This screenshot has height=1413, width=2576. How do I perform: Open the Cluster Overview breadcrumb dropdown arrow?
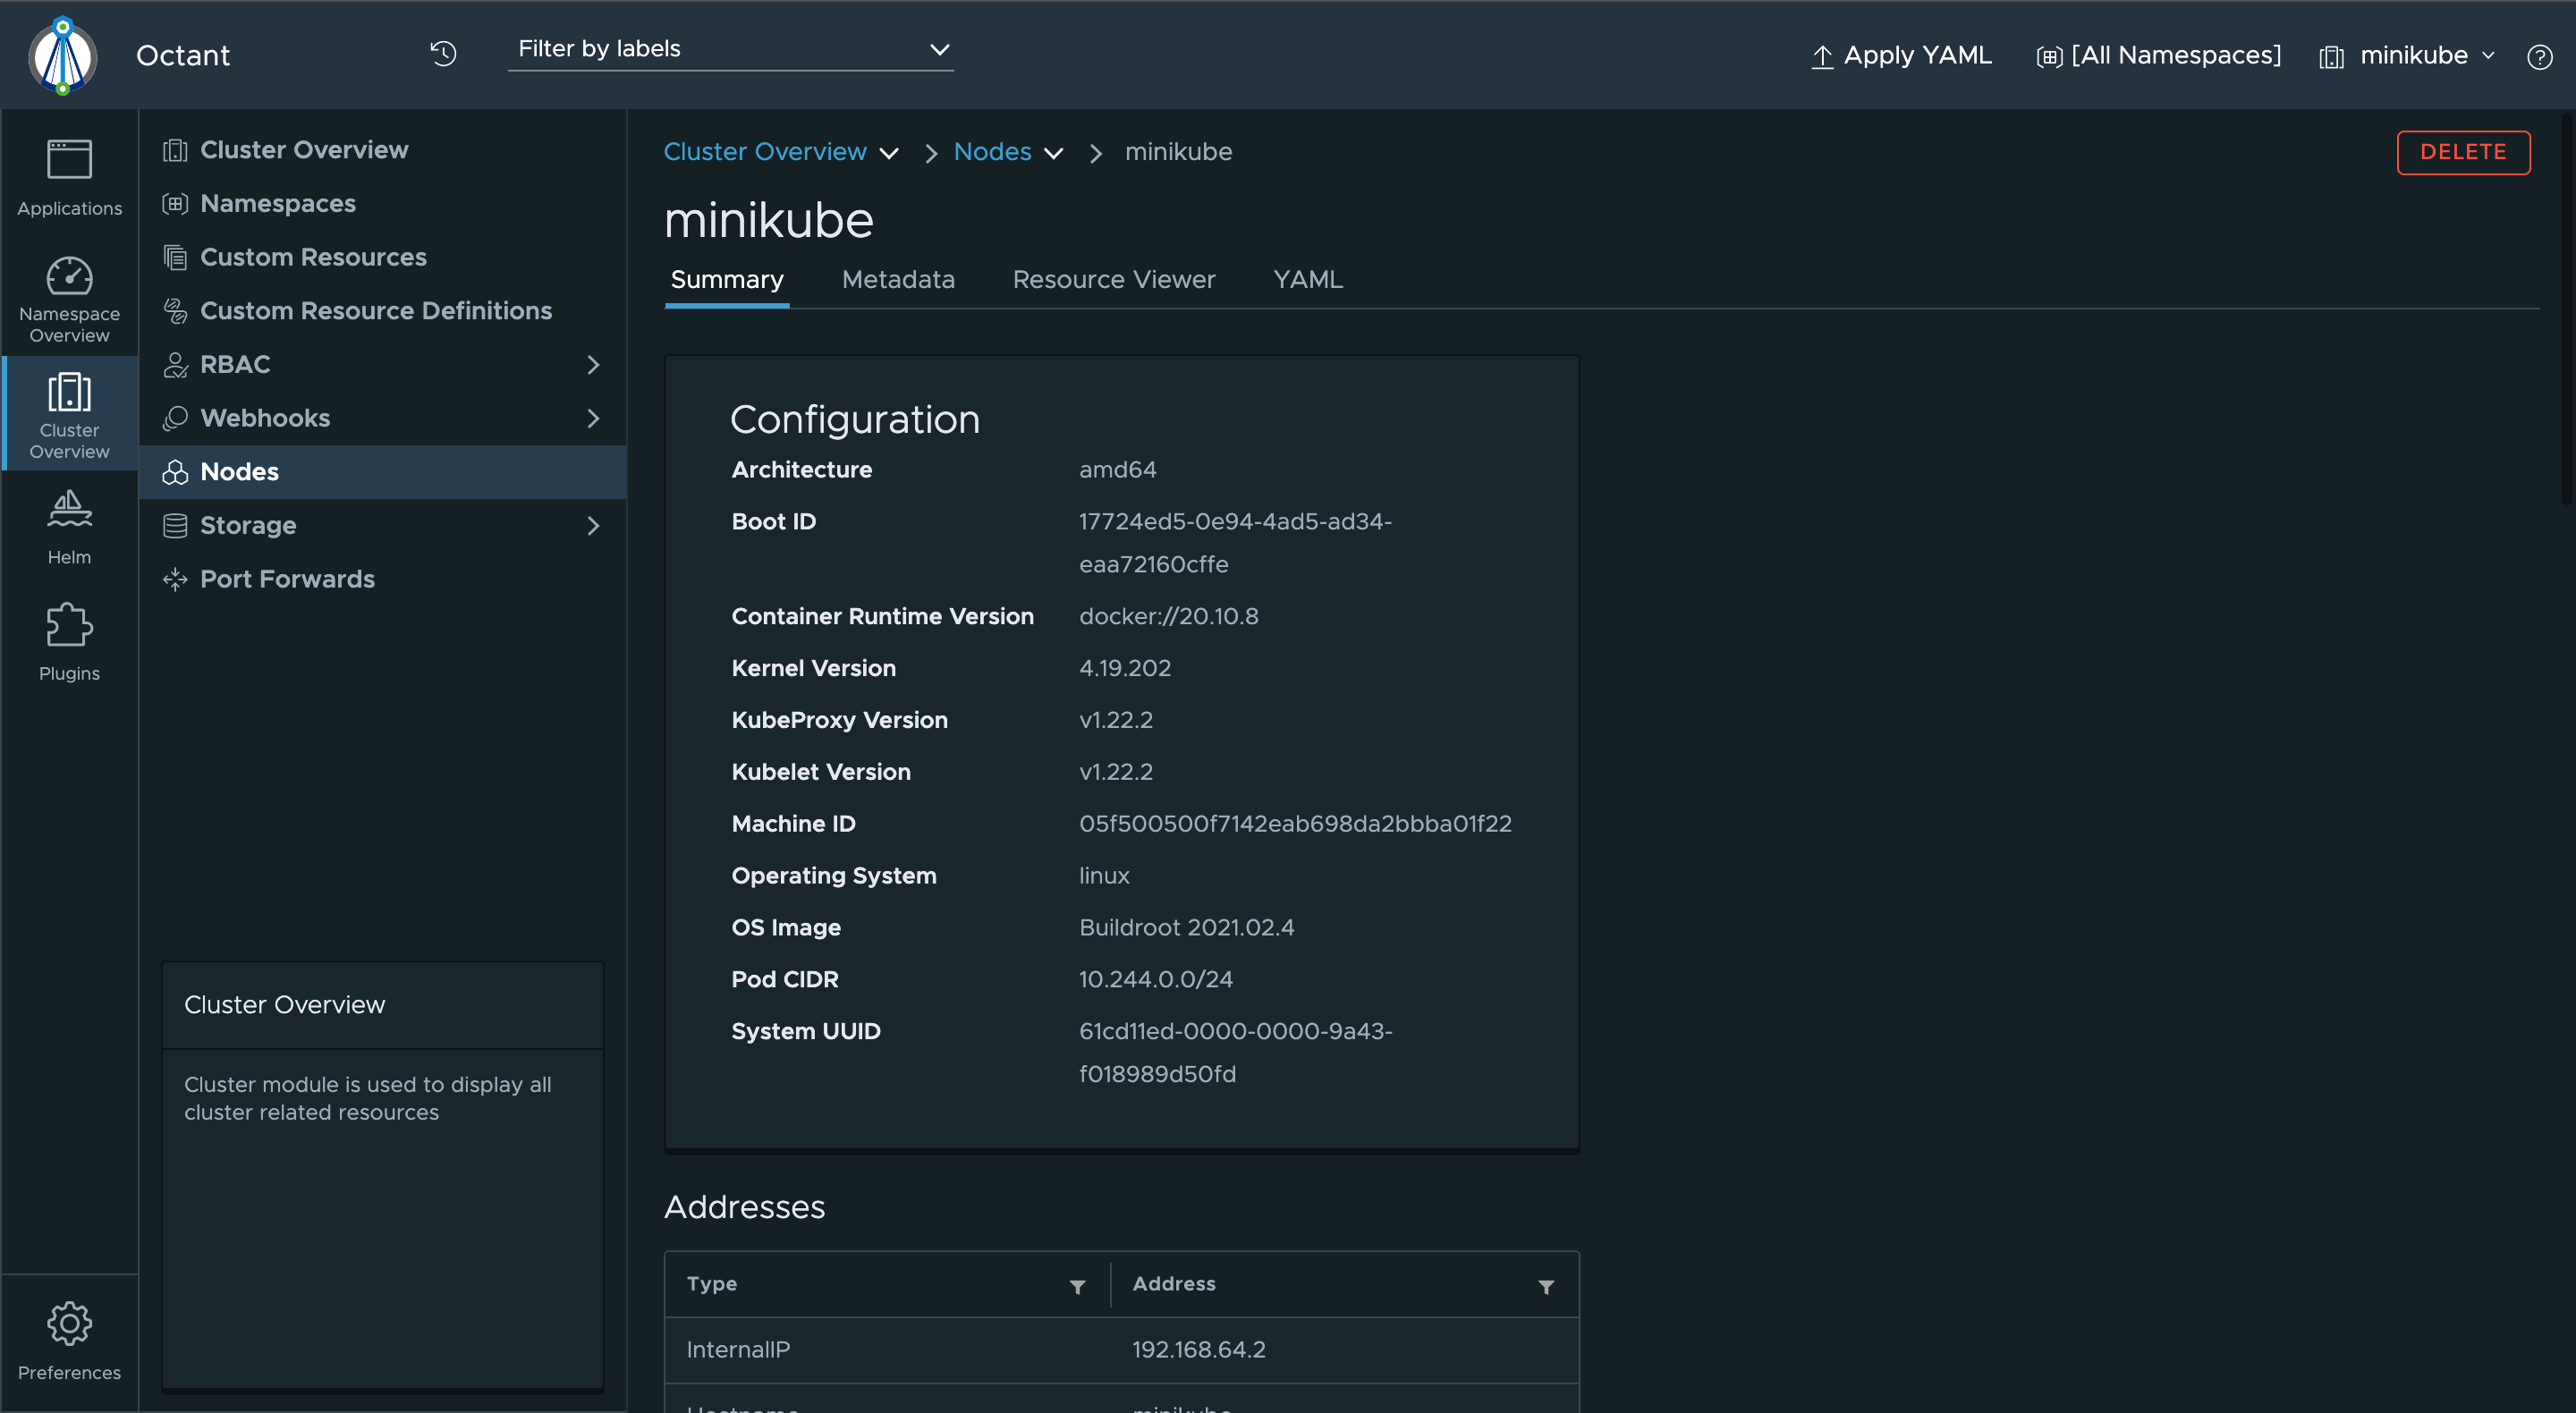click(x=888, y=153)
